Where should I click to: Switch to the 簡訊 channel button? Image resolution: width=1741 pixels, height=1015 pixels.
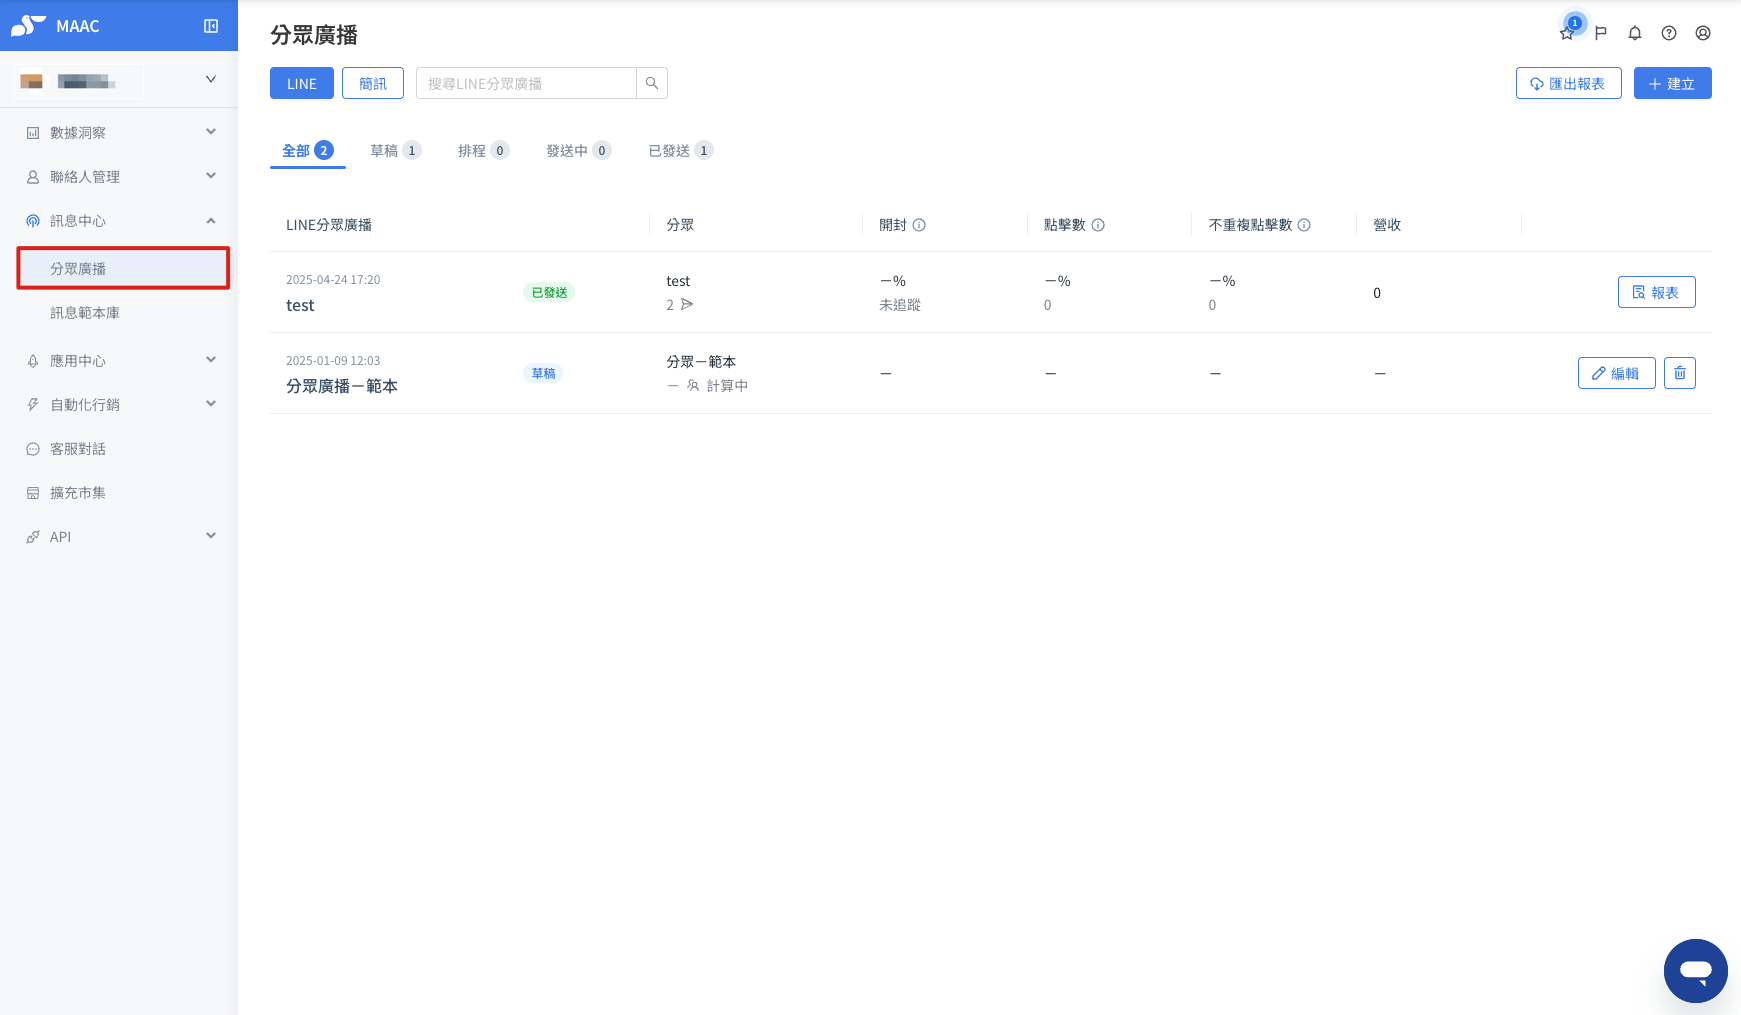click(x=373, y=83)
